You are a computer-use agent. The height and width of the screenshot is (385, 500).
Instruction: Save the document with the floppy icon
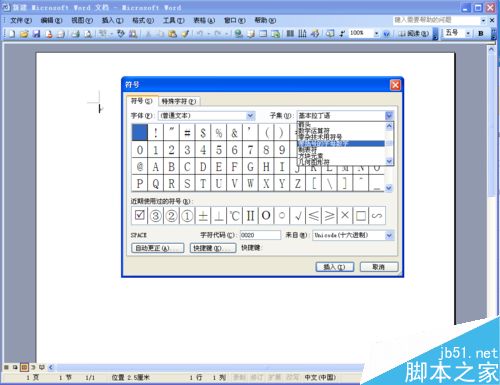(36, 33)
